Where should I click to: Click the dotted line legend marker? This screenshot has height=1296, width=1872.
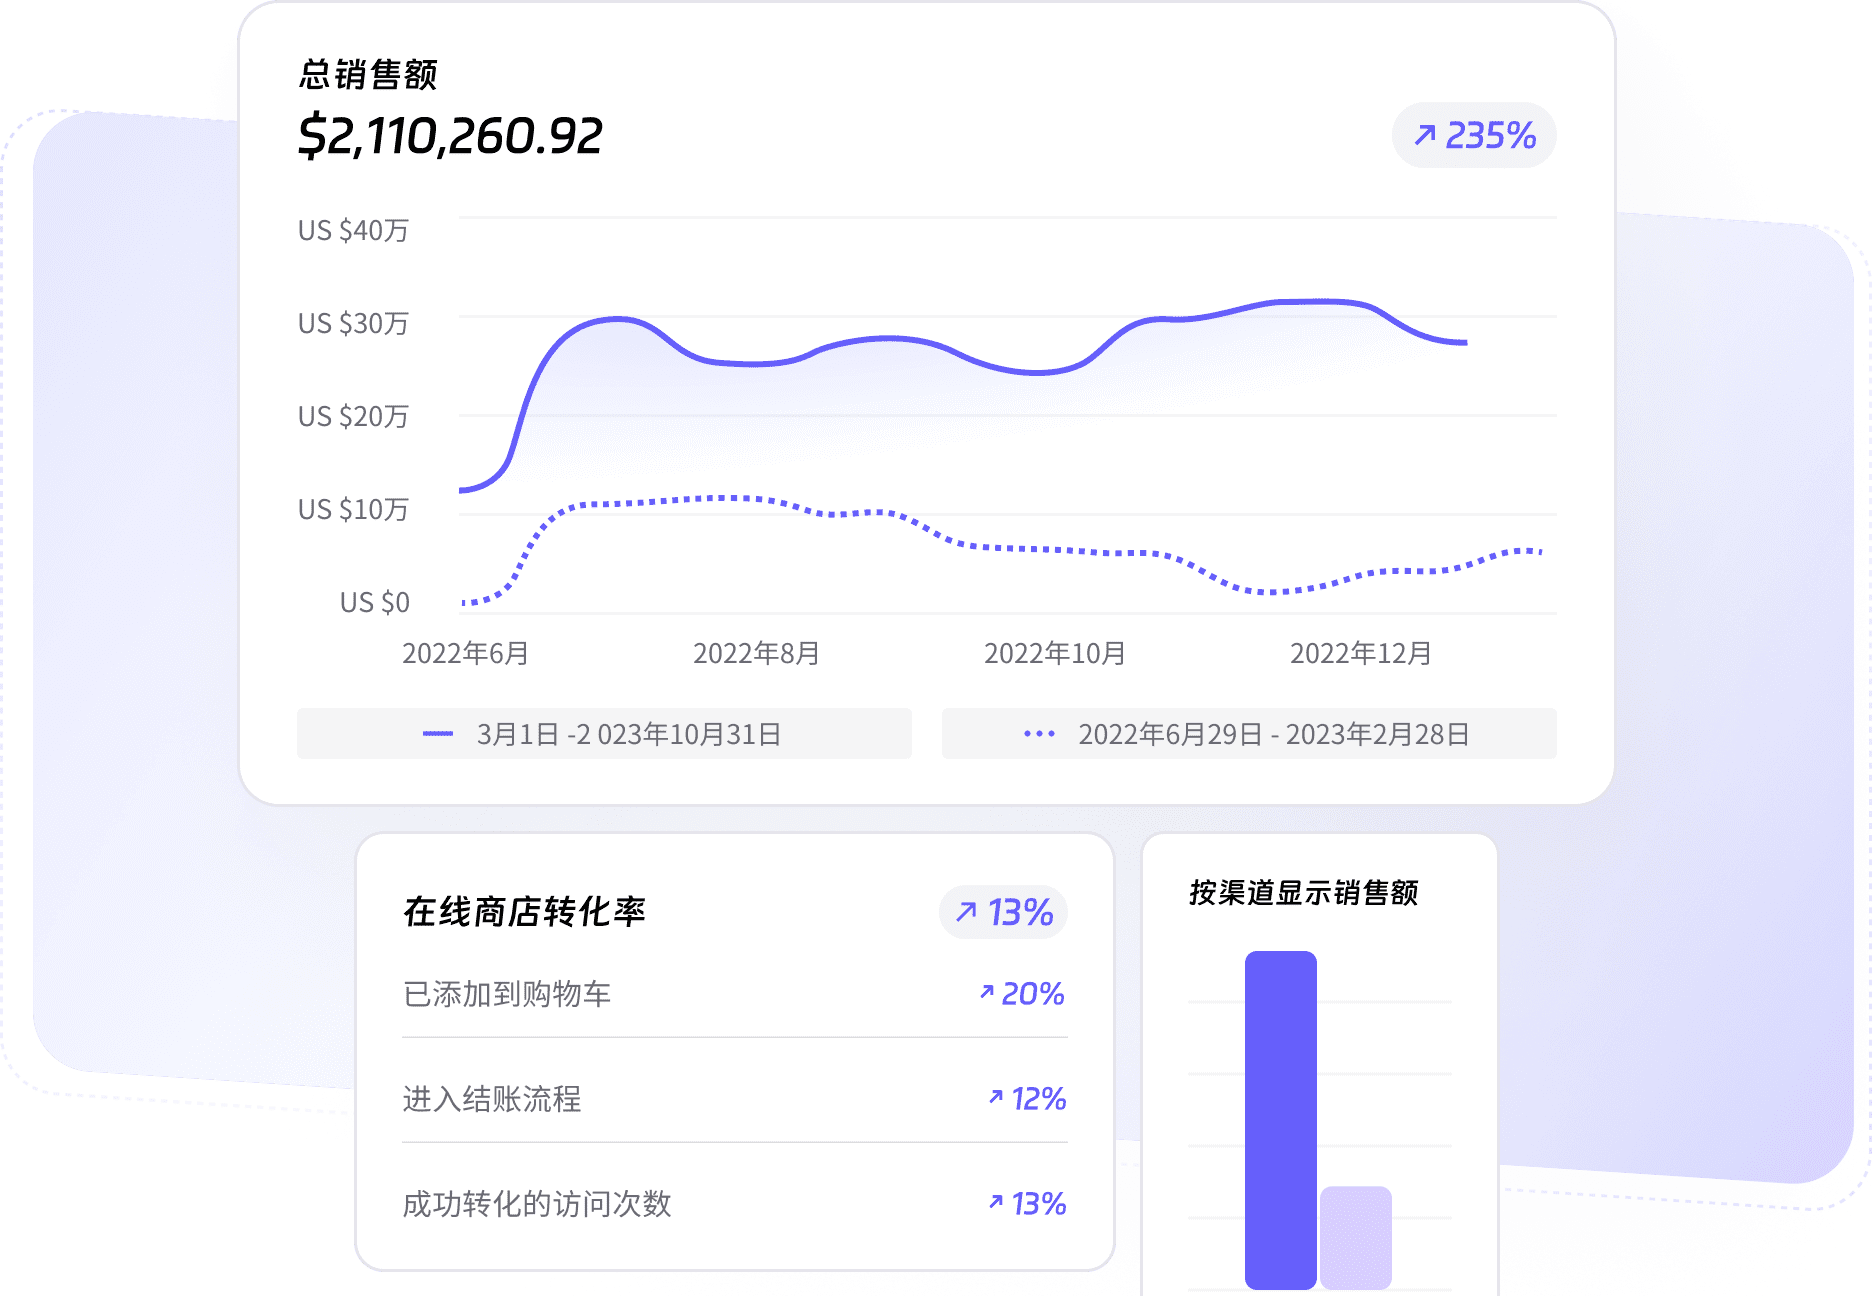click(x=1039, y=734)
